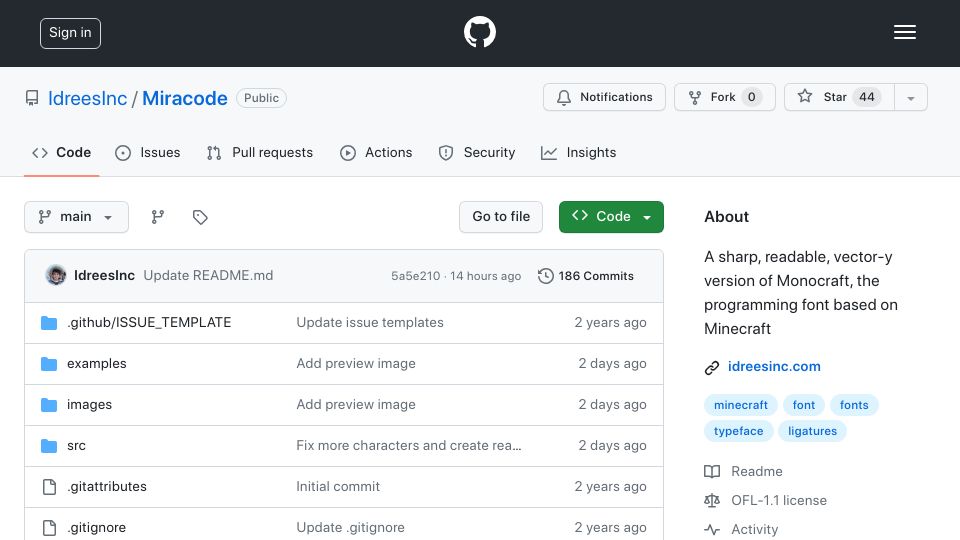
Task: Open the Pull requests tab
Action: click(x=260, y=152)
